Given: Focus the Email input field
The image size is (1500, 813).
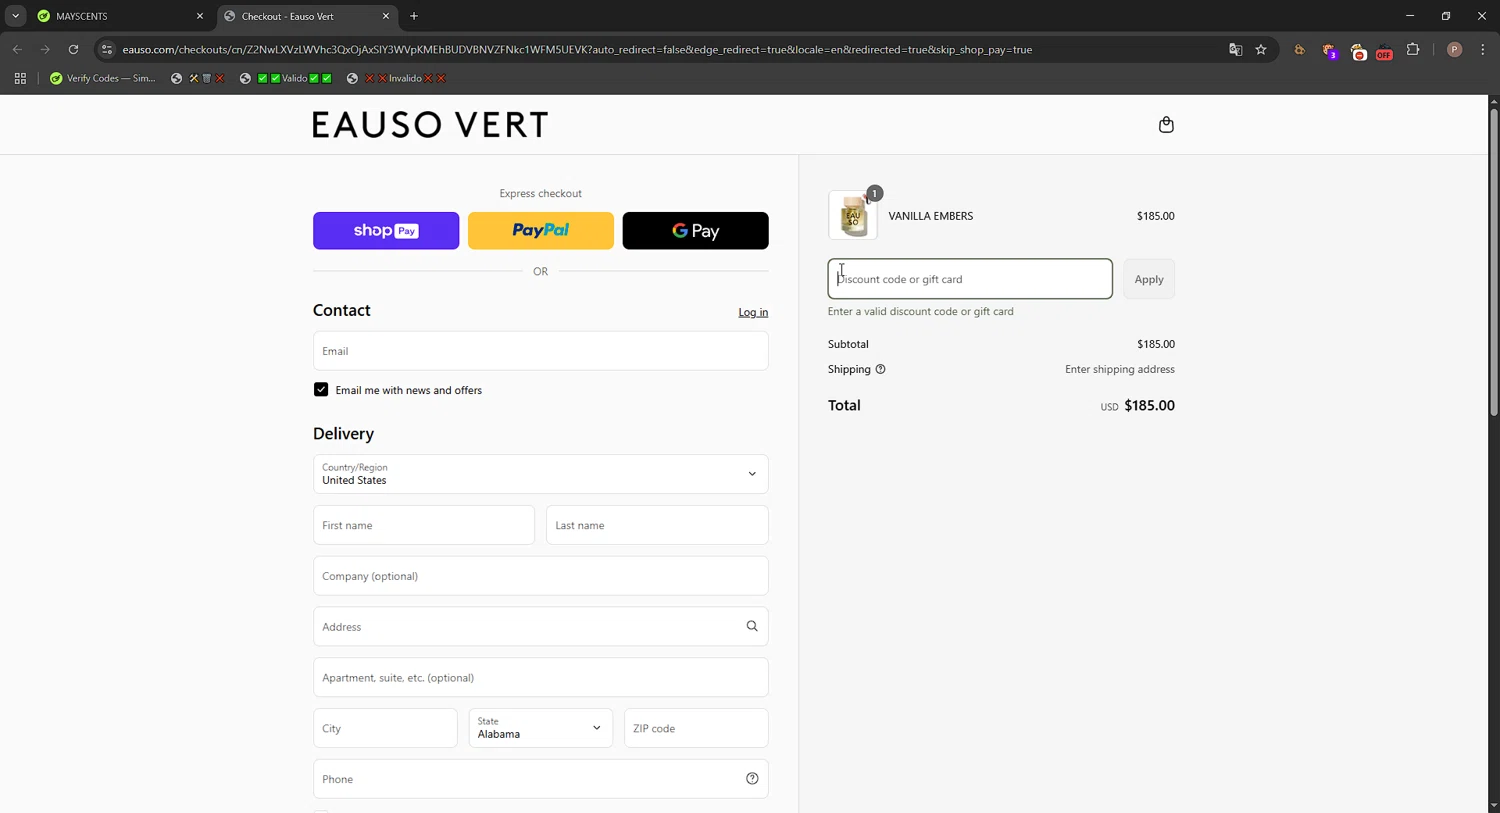Looking at the screenshot, I should tap(541, 351).
